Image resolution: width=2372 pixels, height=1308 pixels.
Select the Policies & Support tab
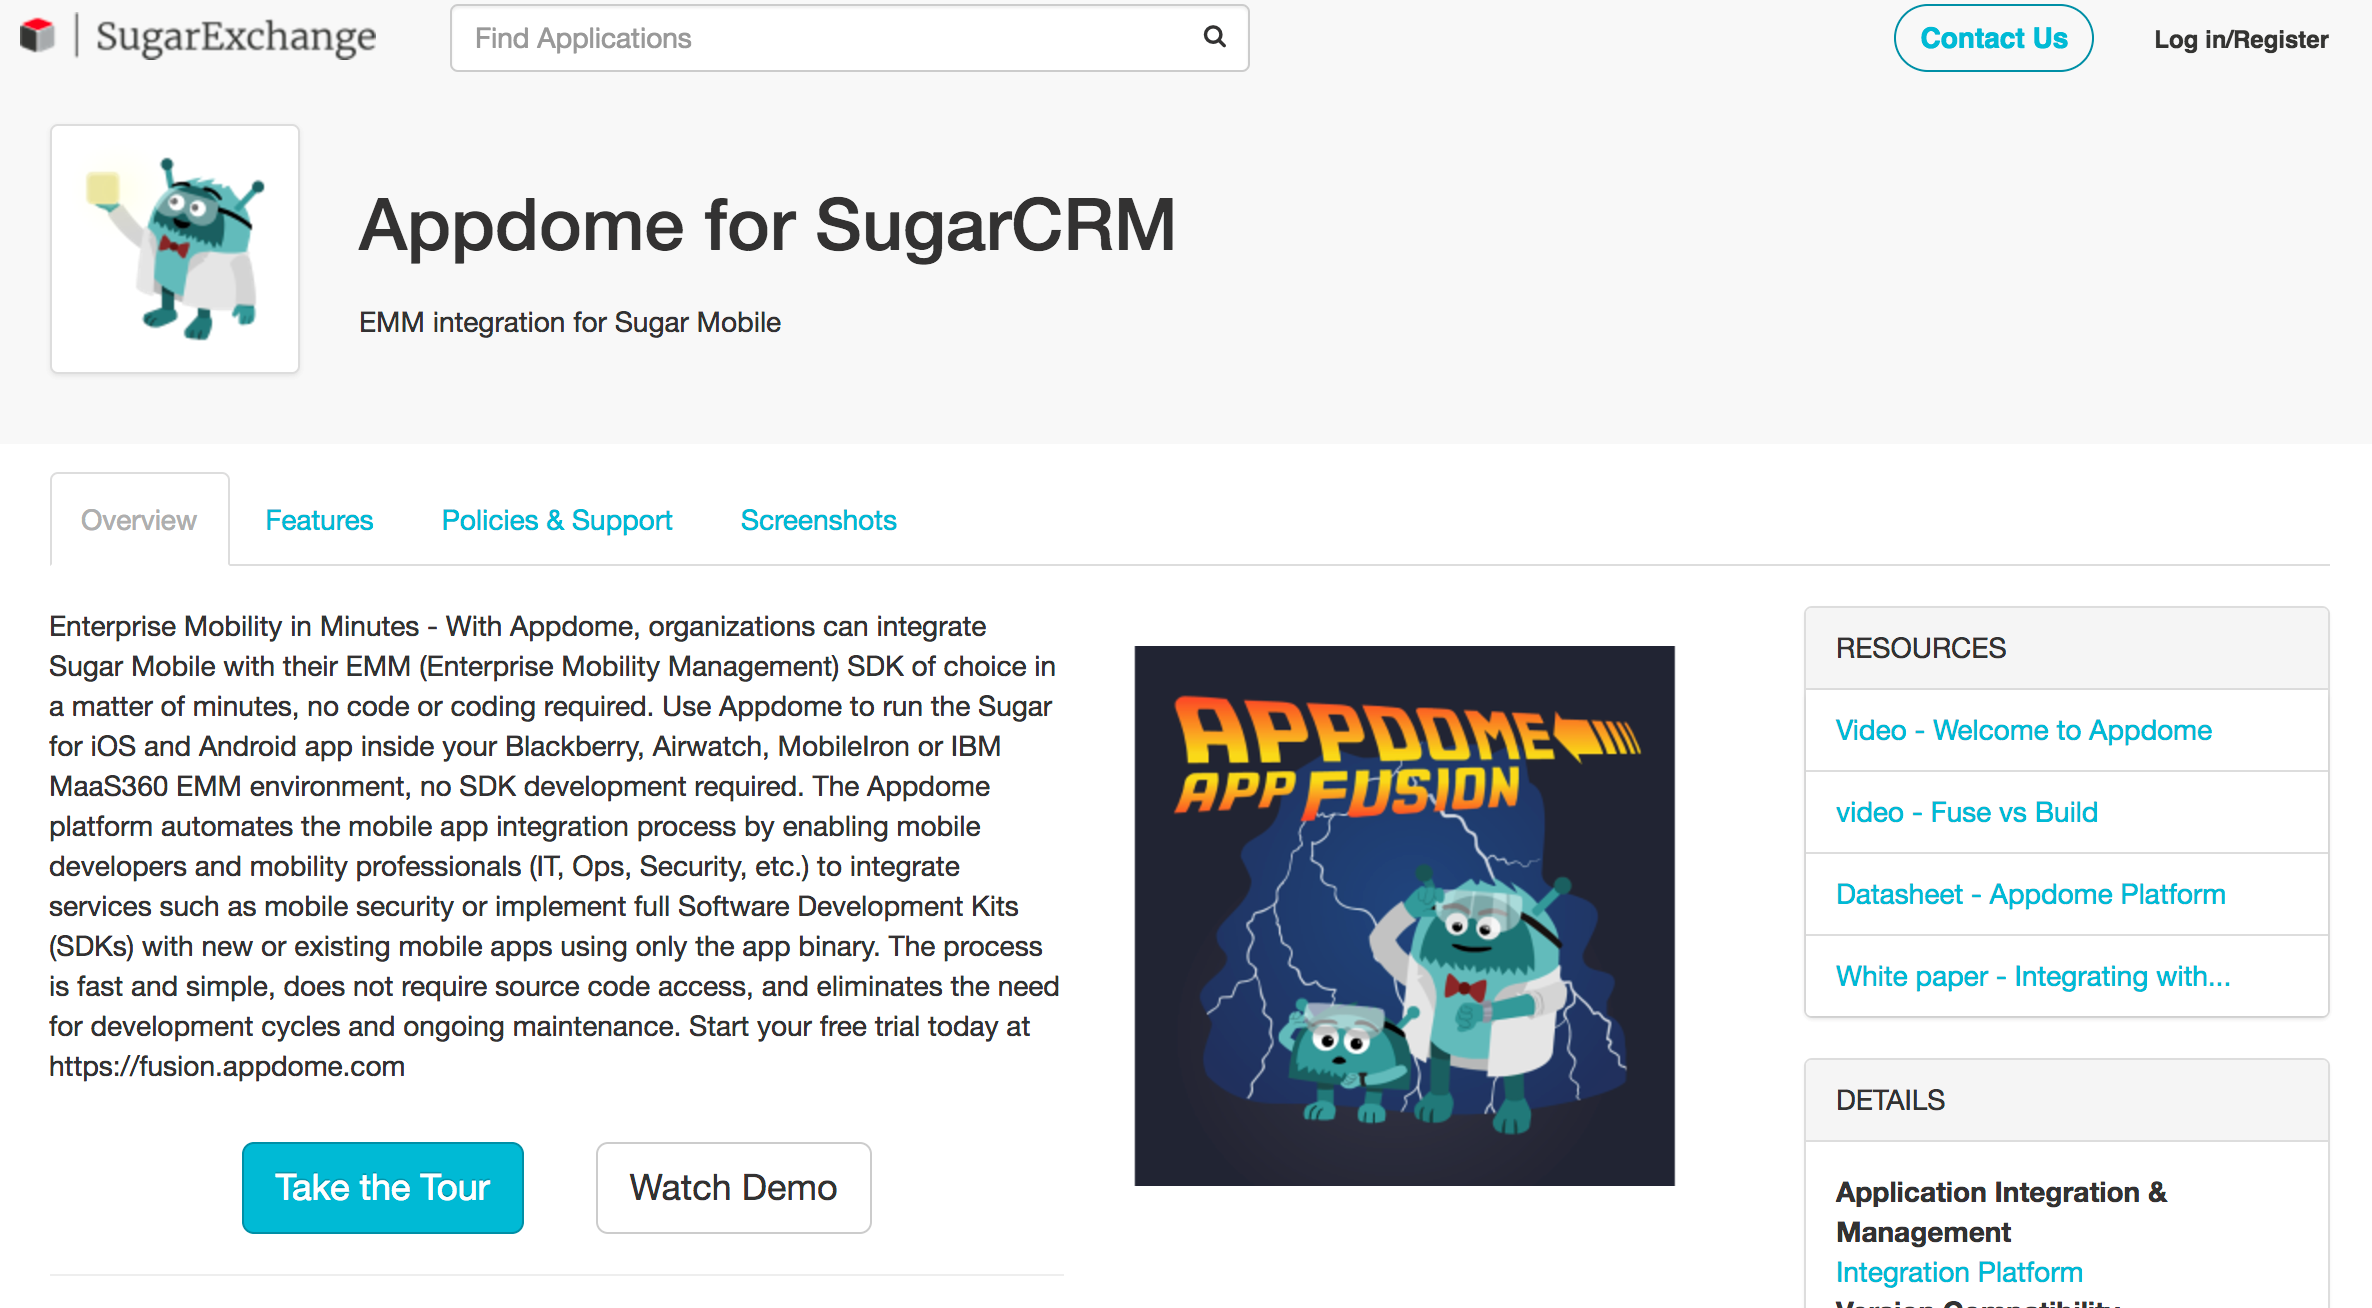click(x=557, y=519)
